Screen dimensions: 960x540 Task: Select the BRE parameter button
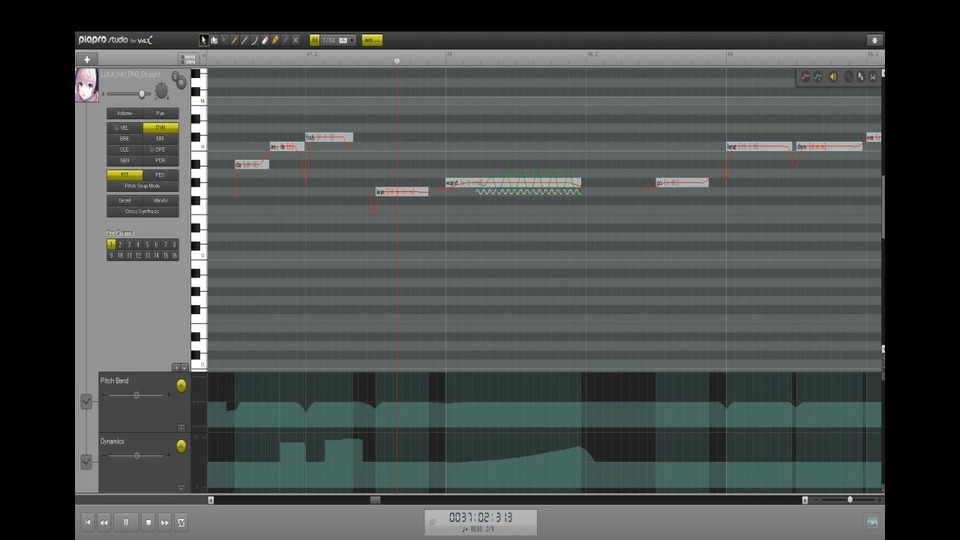[x=124, y=138]
